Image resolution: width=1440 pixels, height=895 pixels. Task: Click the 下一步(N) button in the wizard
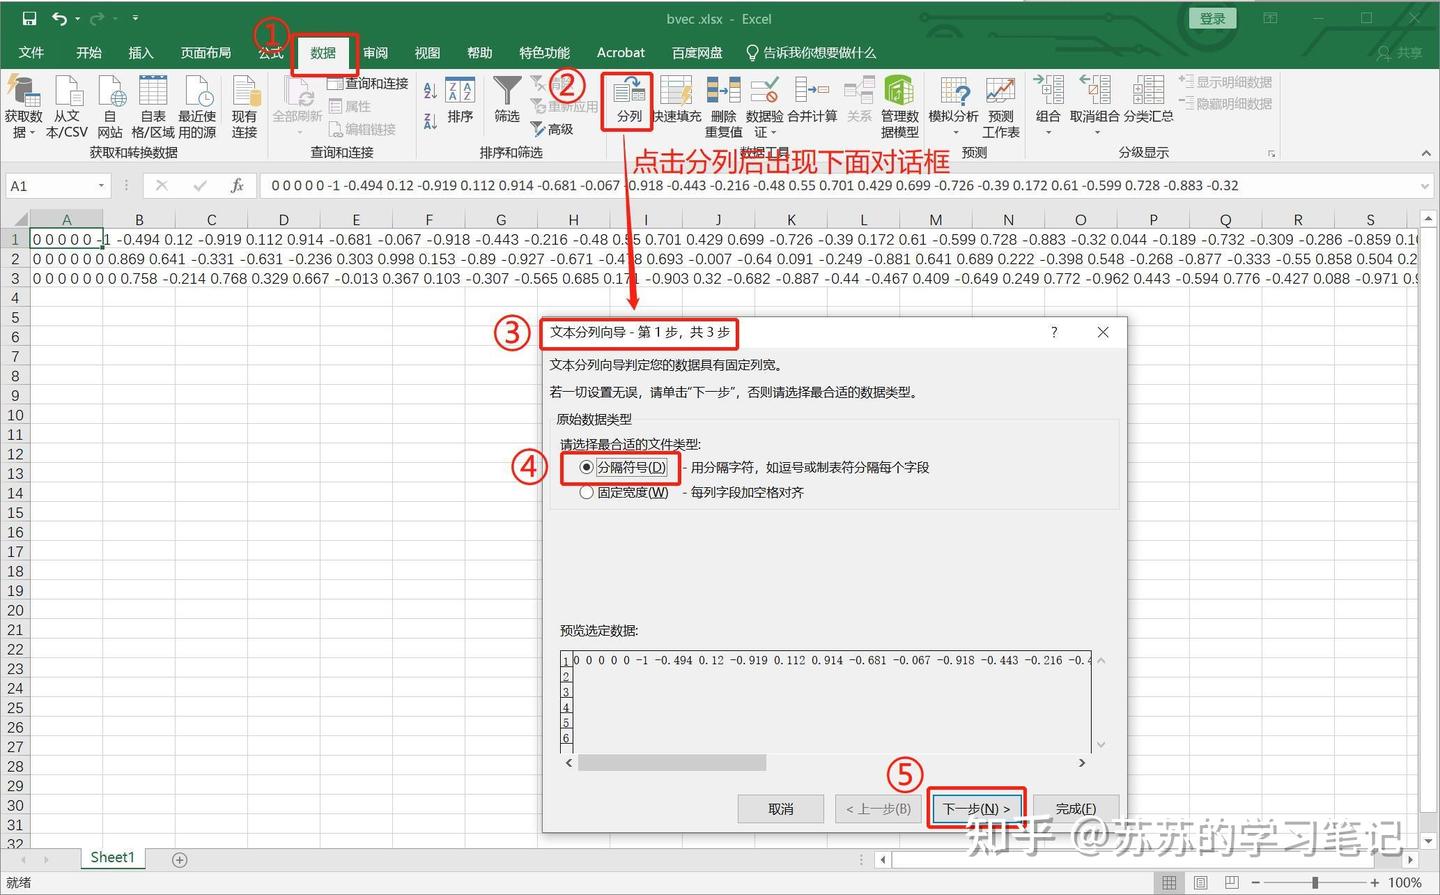(x=975, y=808)
